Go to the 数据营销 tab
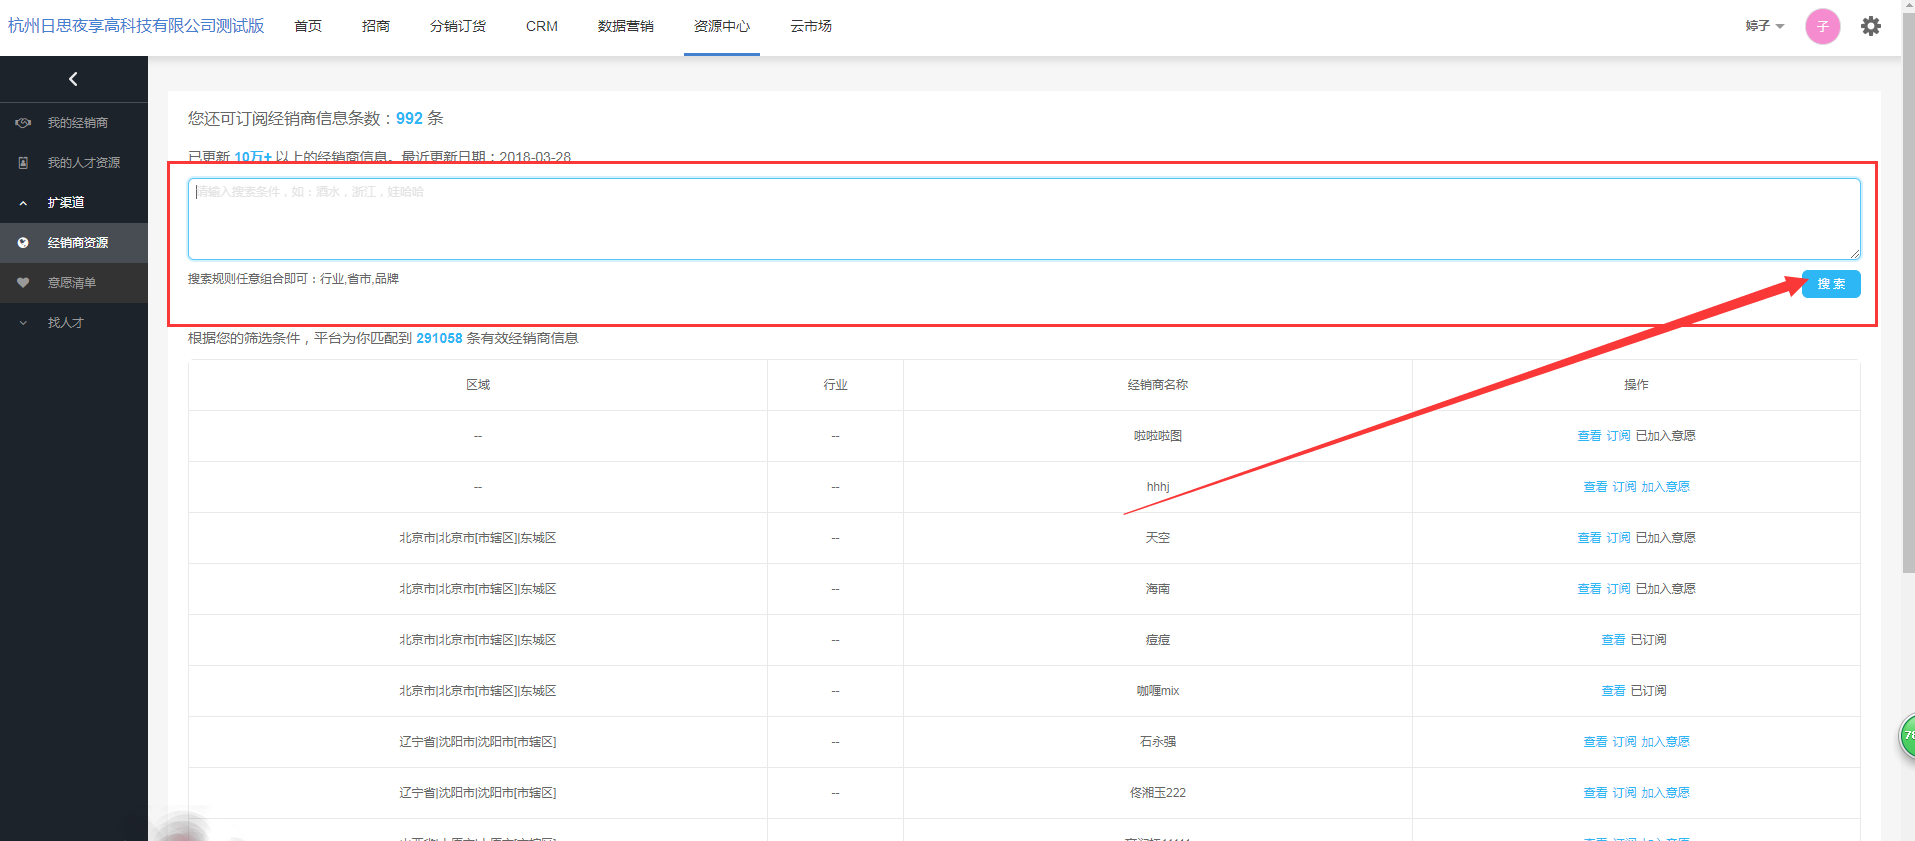This screenshot has height=841, width=1915. 625,26
